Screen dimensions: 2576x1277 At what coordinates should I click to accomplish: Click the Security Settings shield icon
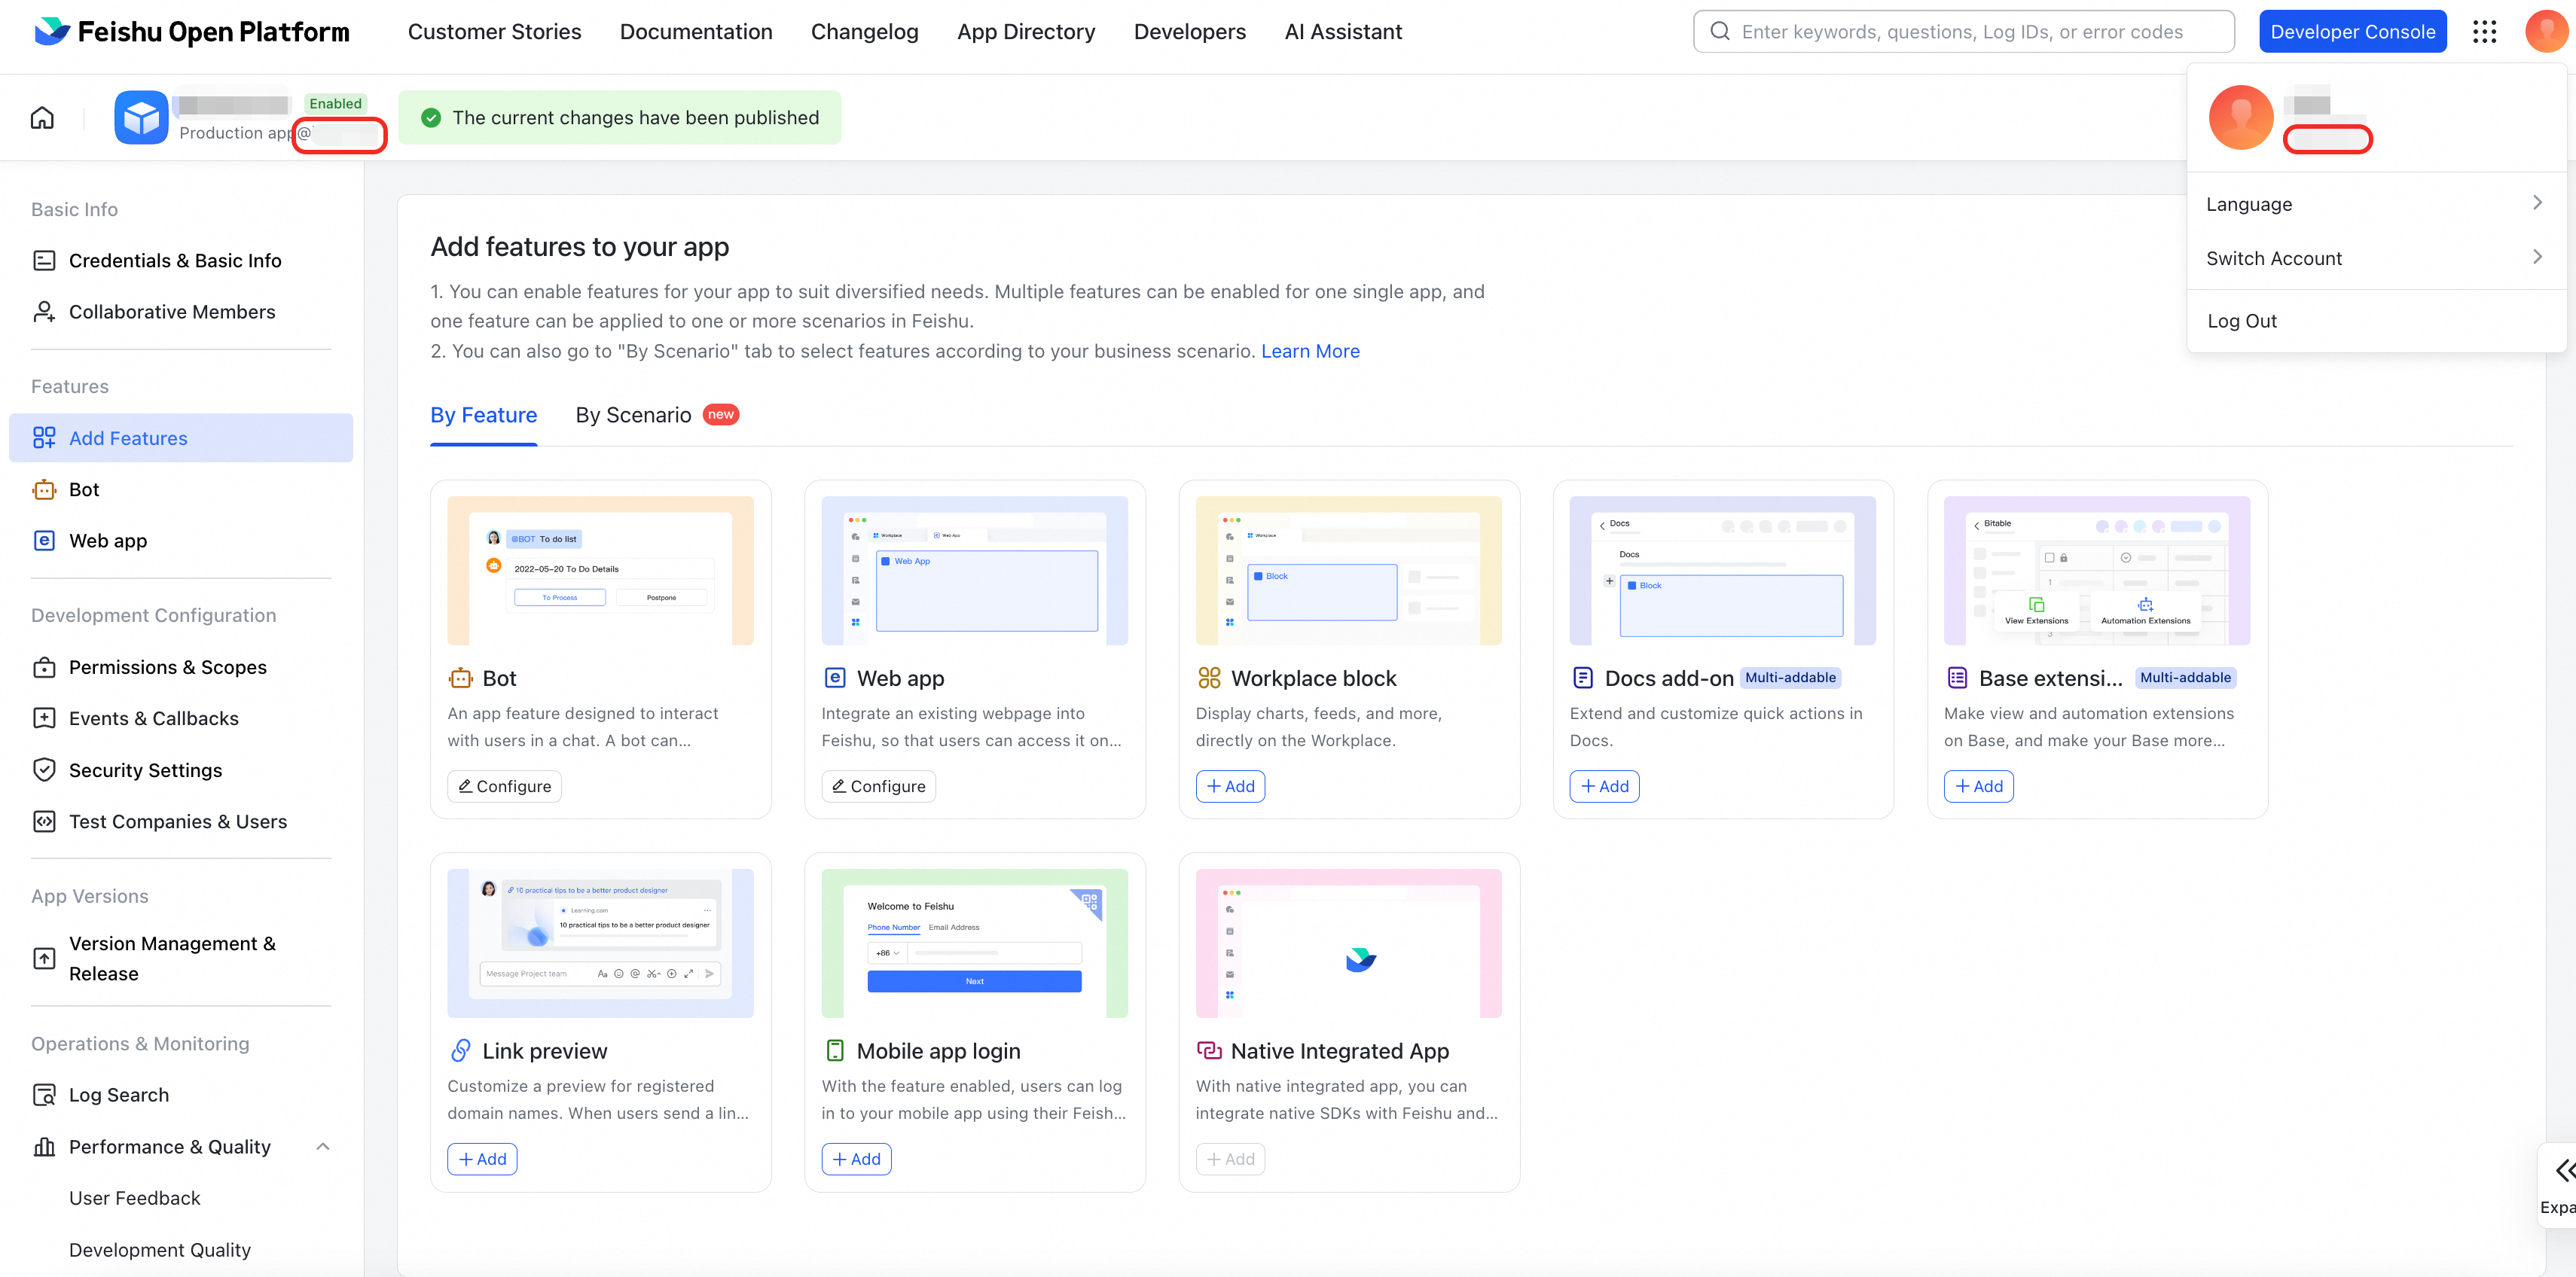click(44, 770)
